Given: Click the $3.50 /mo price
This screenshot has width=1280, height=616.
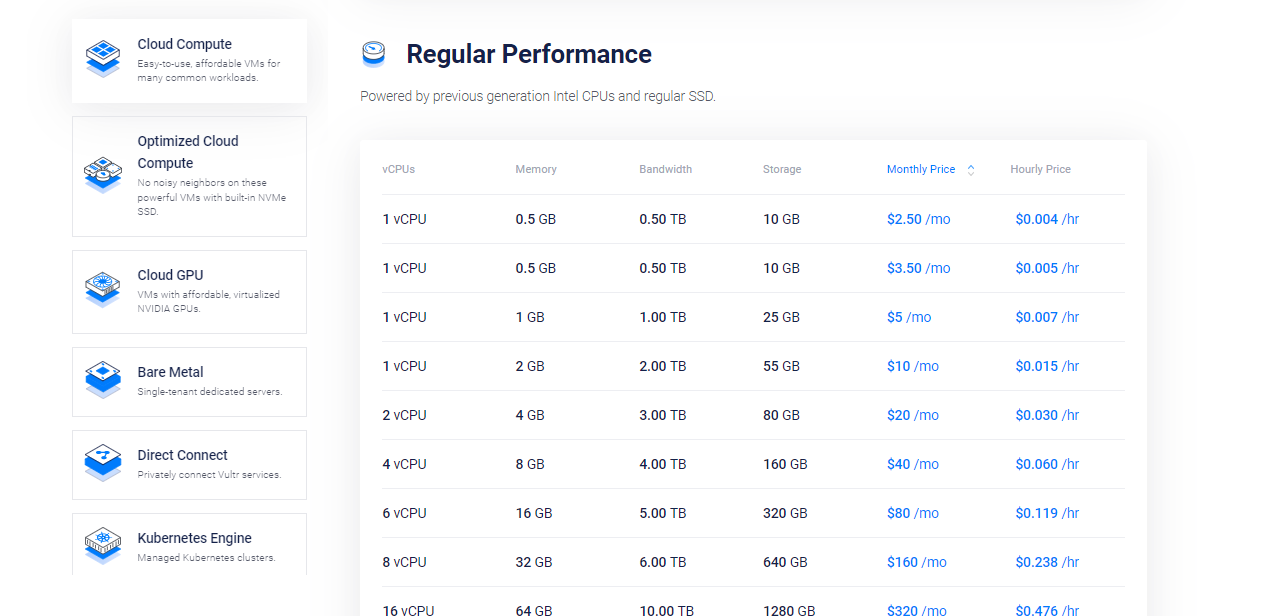Looking at the screenshot, I should click(918, 268).
